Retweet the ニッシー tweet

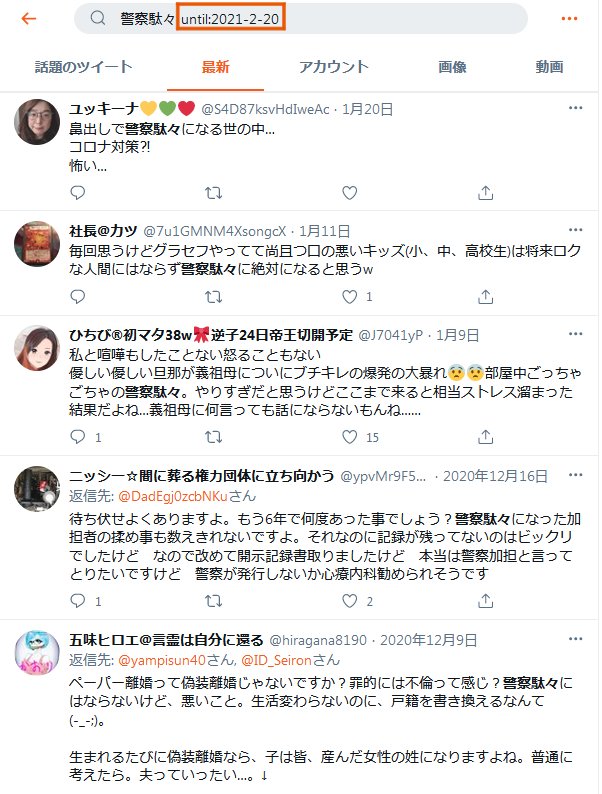213,601
